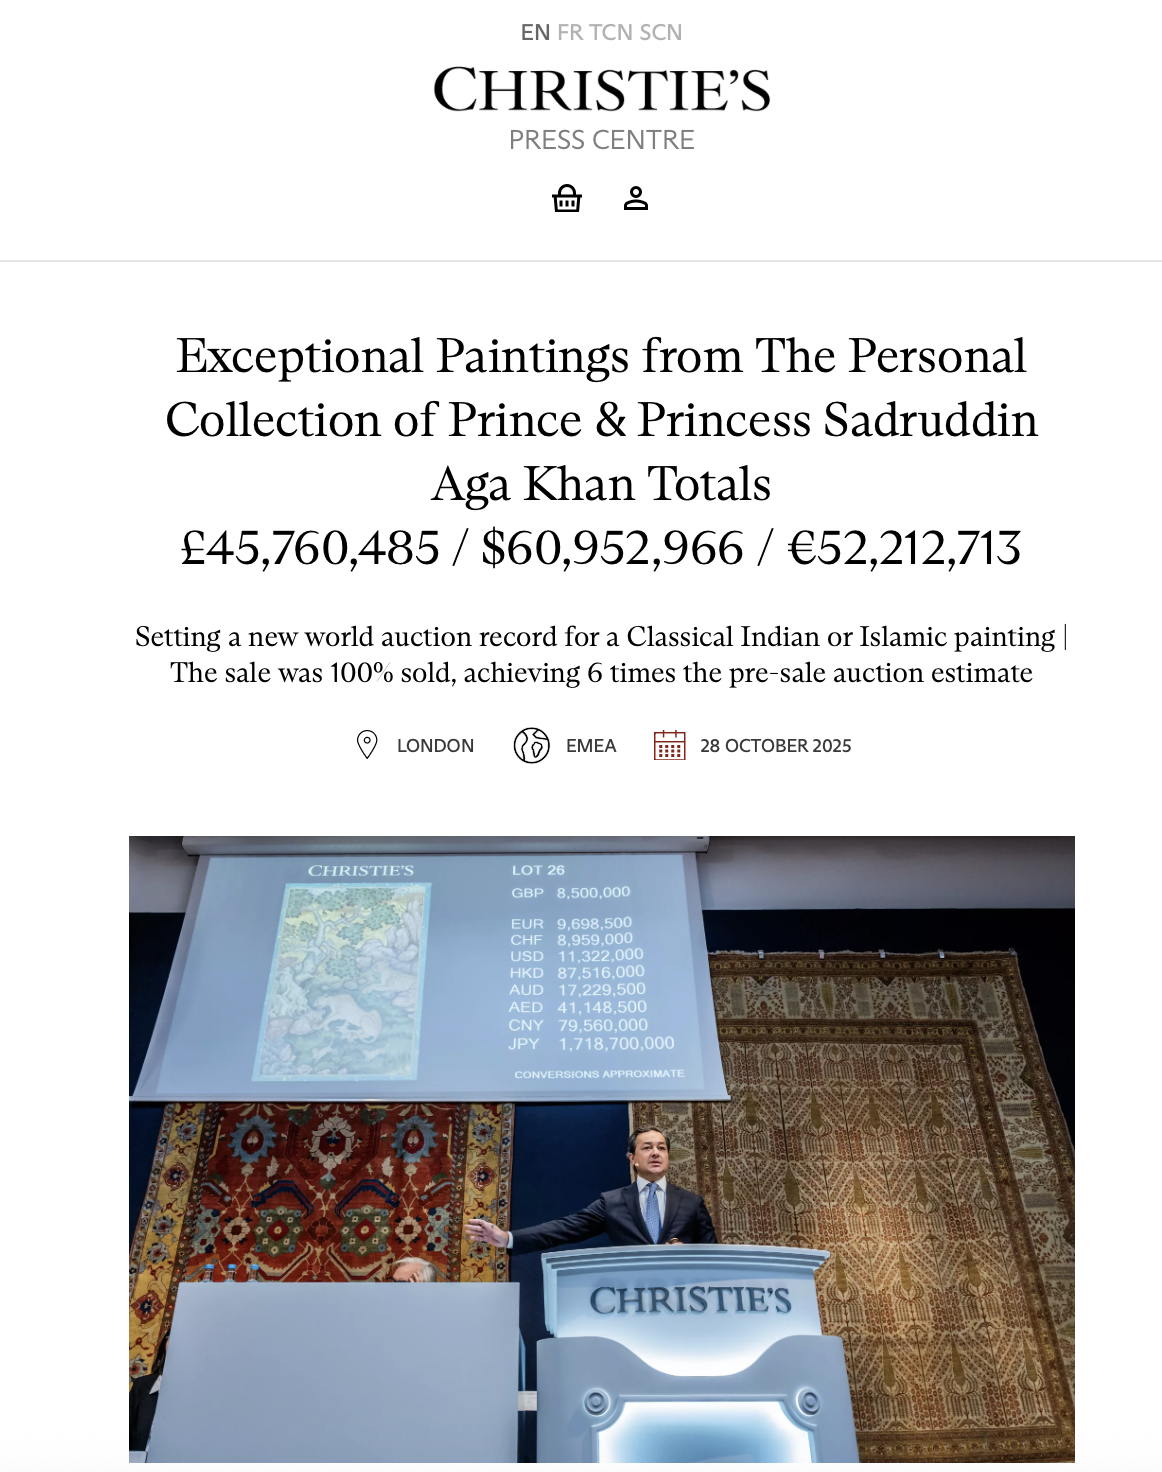Image resolution: width=1162 pixels, height=1472 pixels.
Task: Click the globe region icon
Action: (531, 745)
